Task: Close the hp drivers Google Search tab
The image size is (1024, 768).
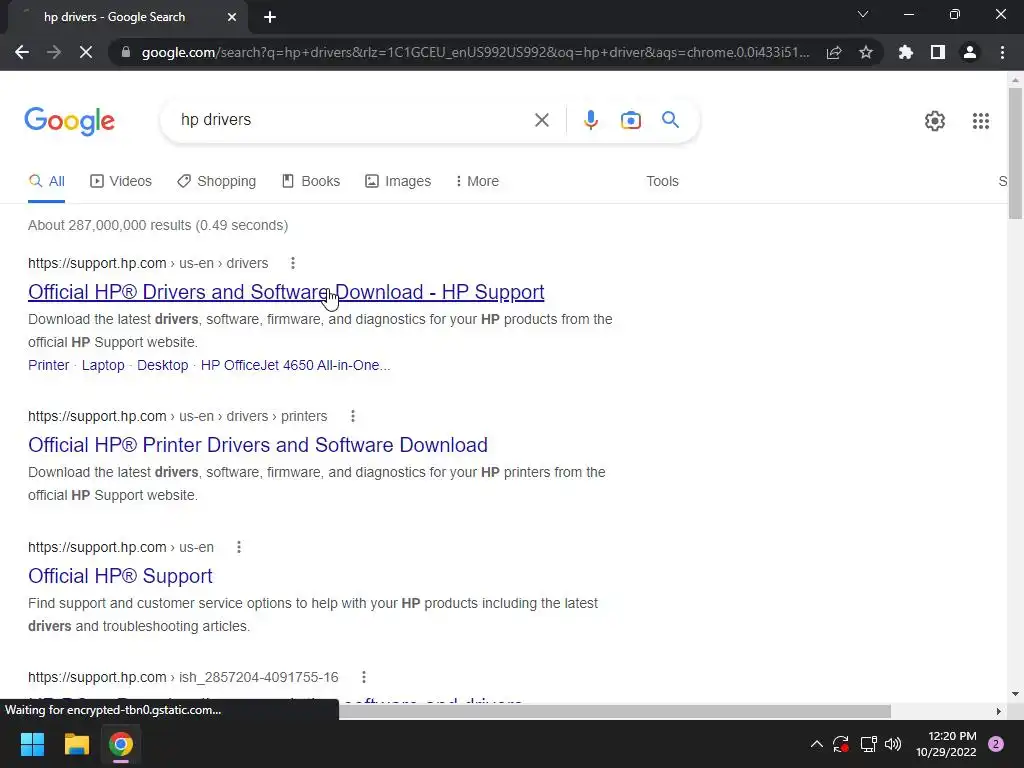Action: (232, 17)
